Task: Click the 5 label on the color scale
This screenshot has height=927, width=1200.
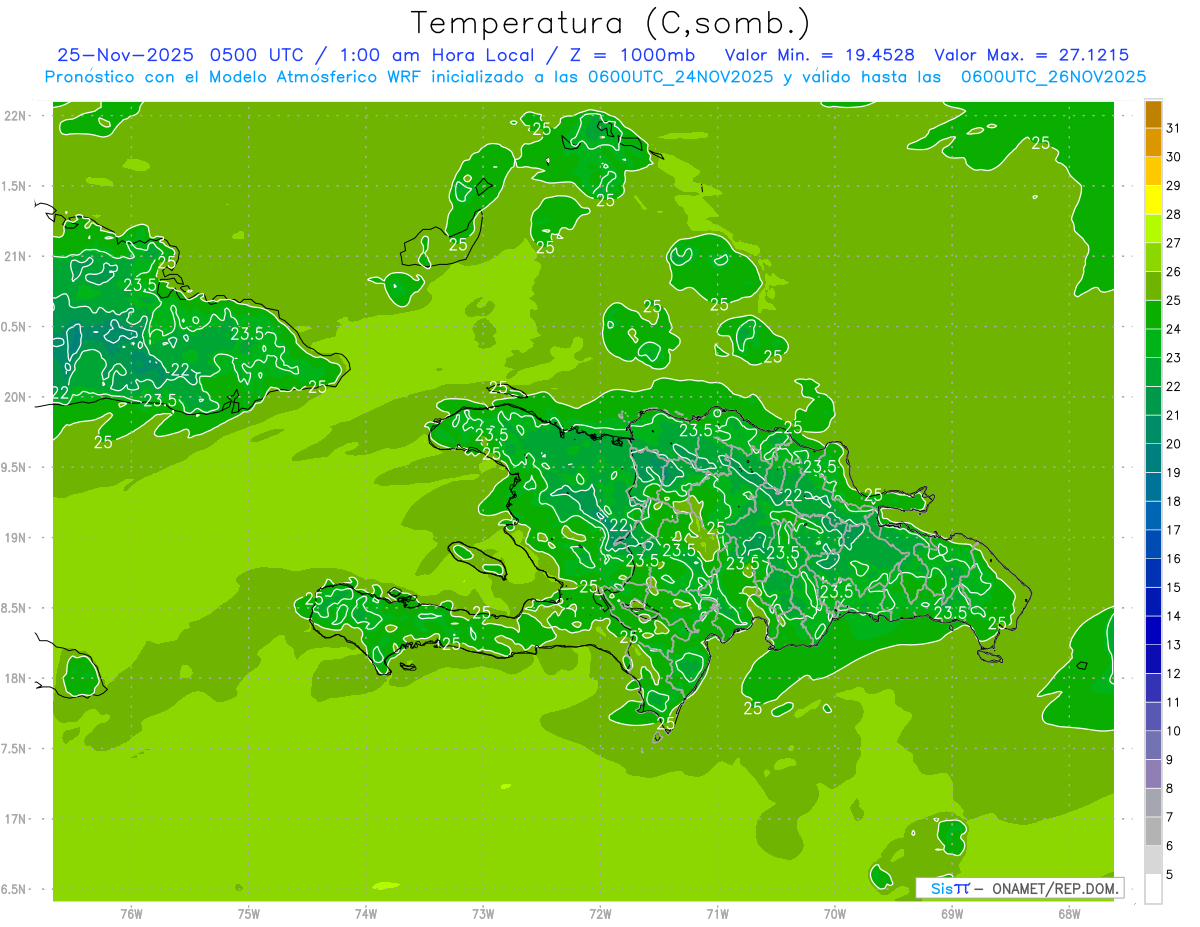Action: pyautogui.click(x=1170, y=875)
